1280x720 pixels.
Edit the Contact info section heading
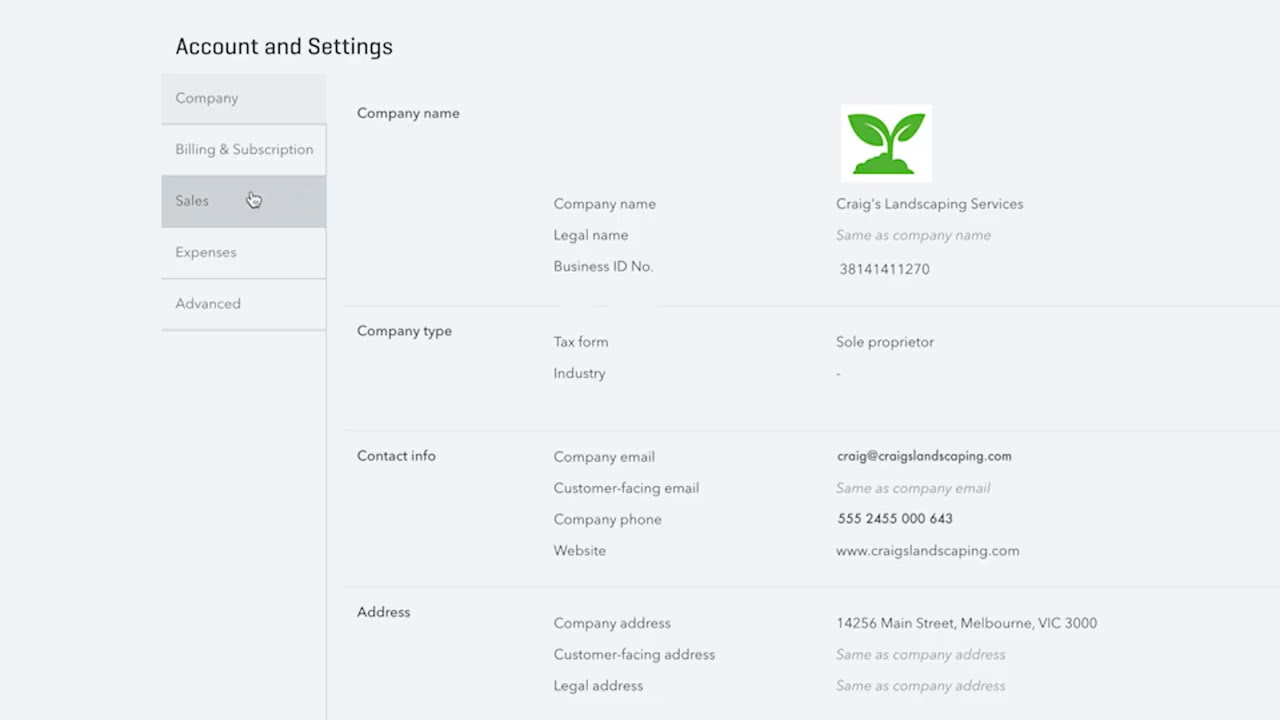coord(396,456)
